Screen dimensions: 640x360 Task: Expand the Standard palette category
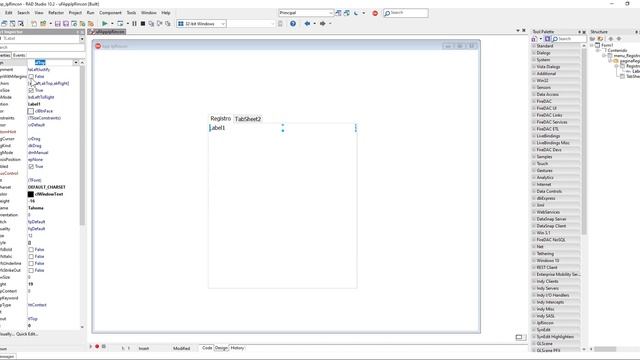point(534,46)
